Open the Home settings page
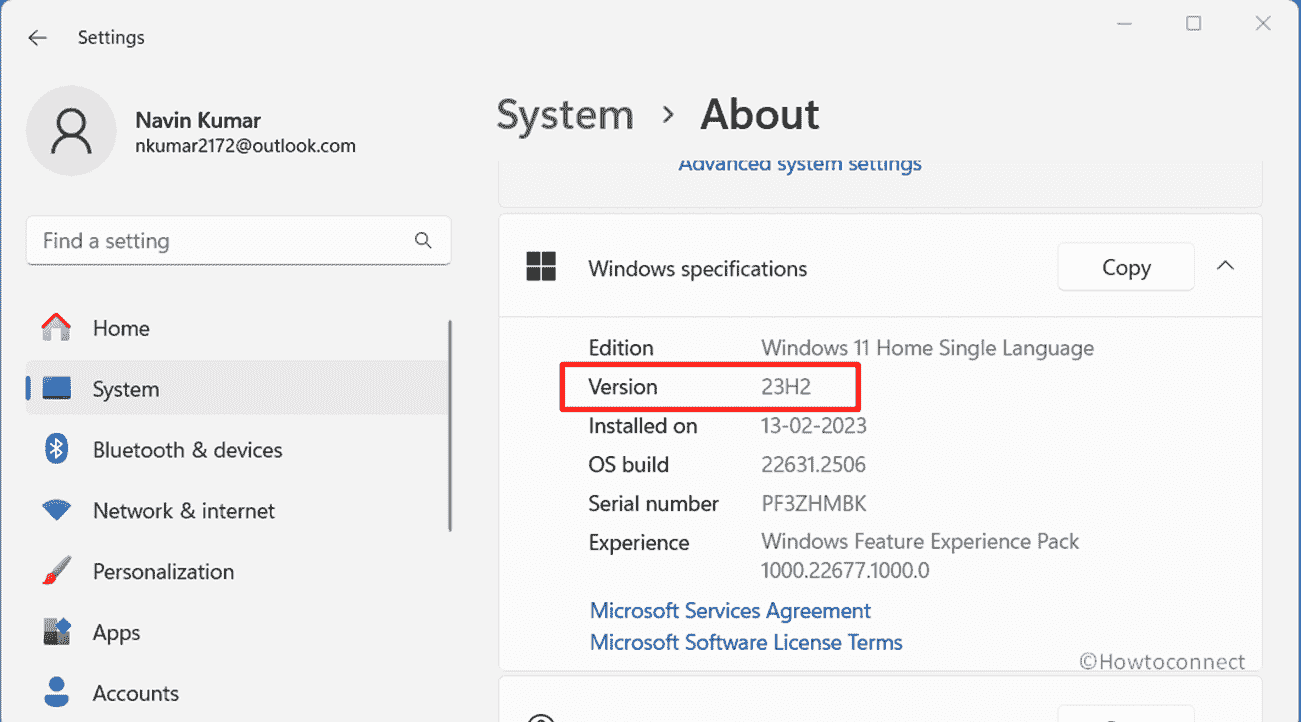 pyautogui.click(x=238, y=328)
